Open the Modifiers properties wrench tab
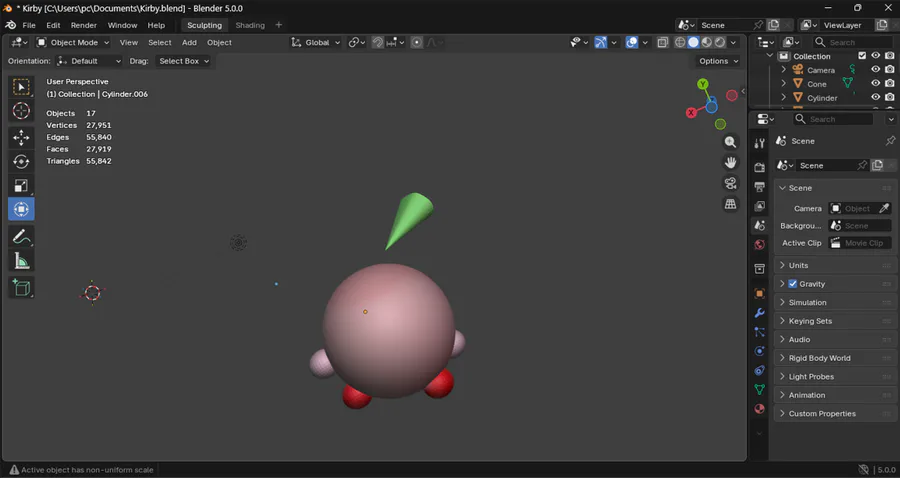The height and width of the screenshot is (478, 900). [x=759, y=313]
